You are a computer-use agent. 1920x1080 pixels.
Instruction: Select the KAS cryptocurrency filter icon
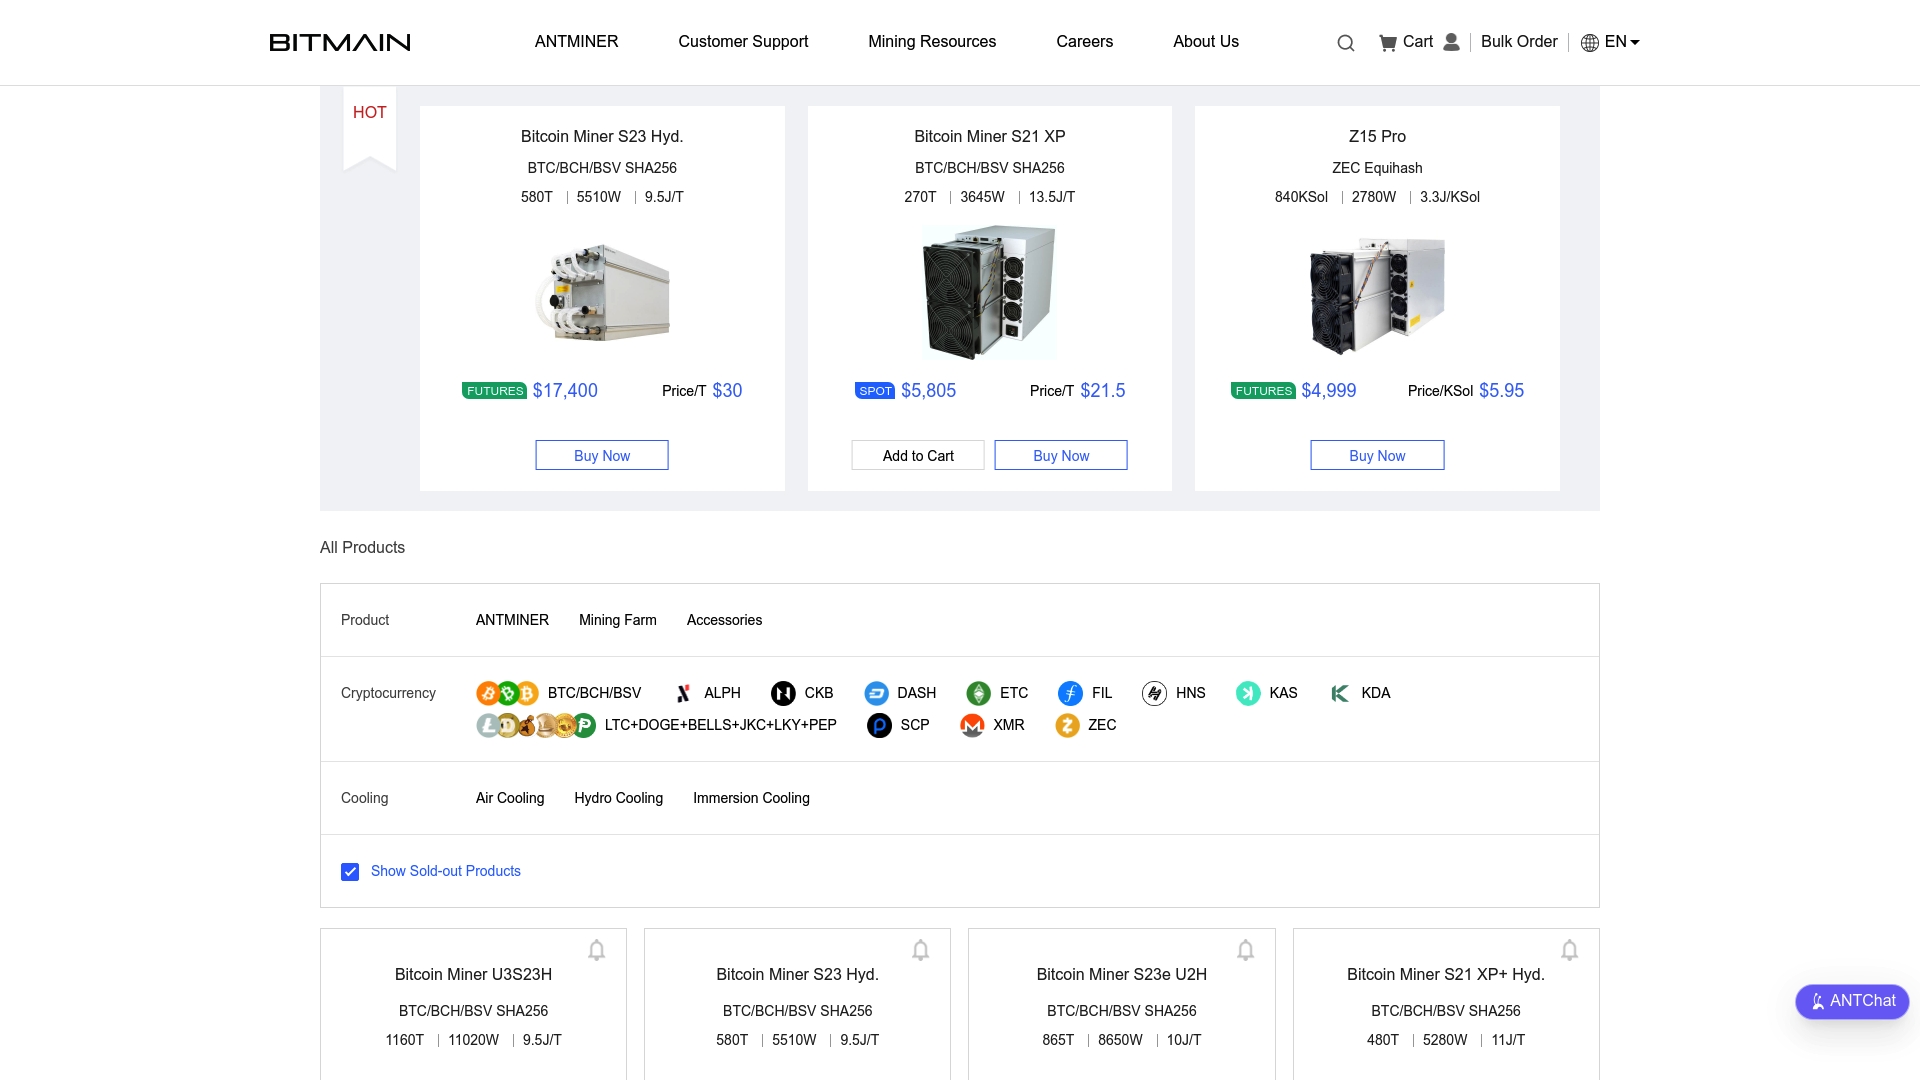click(1247, 693)
